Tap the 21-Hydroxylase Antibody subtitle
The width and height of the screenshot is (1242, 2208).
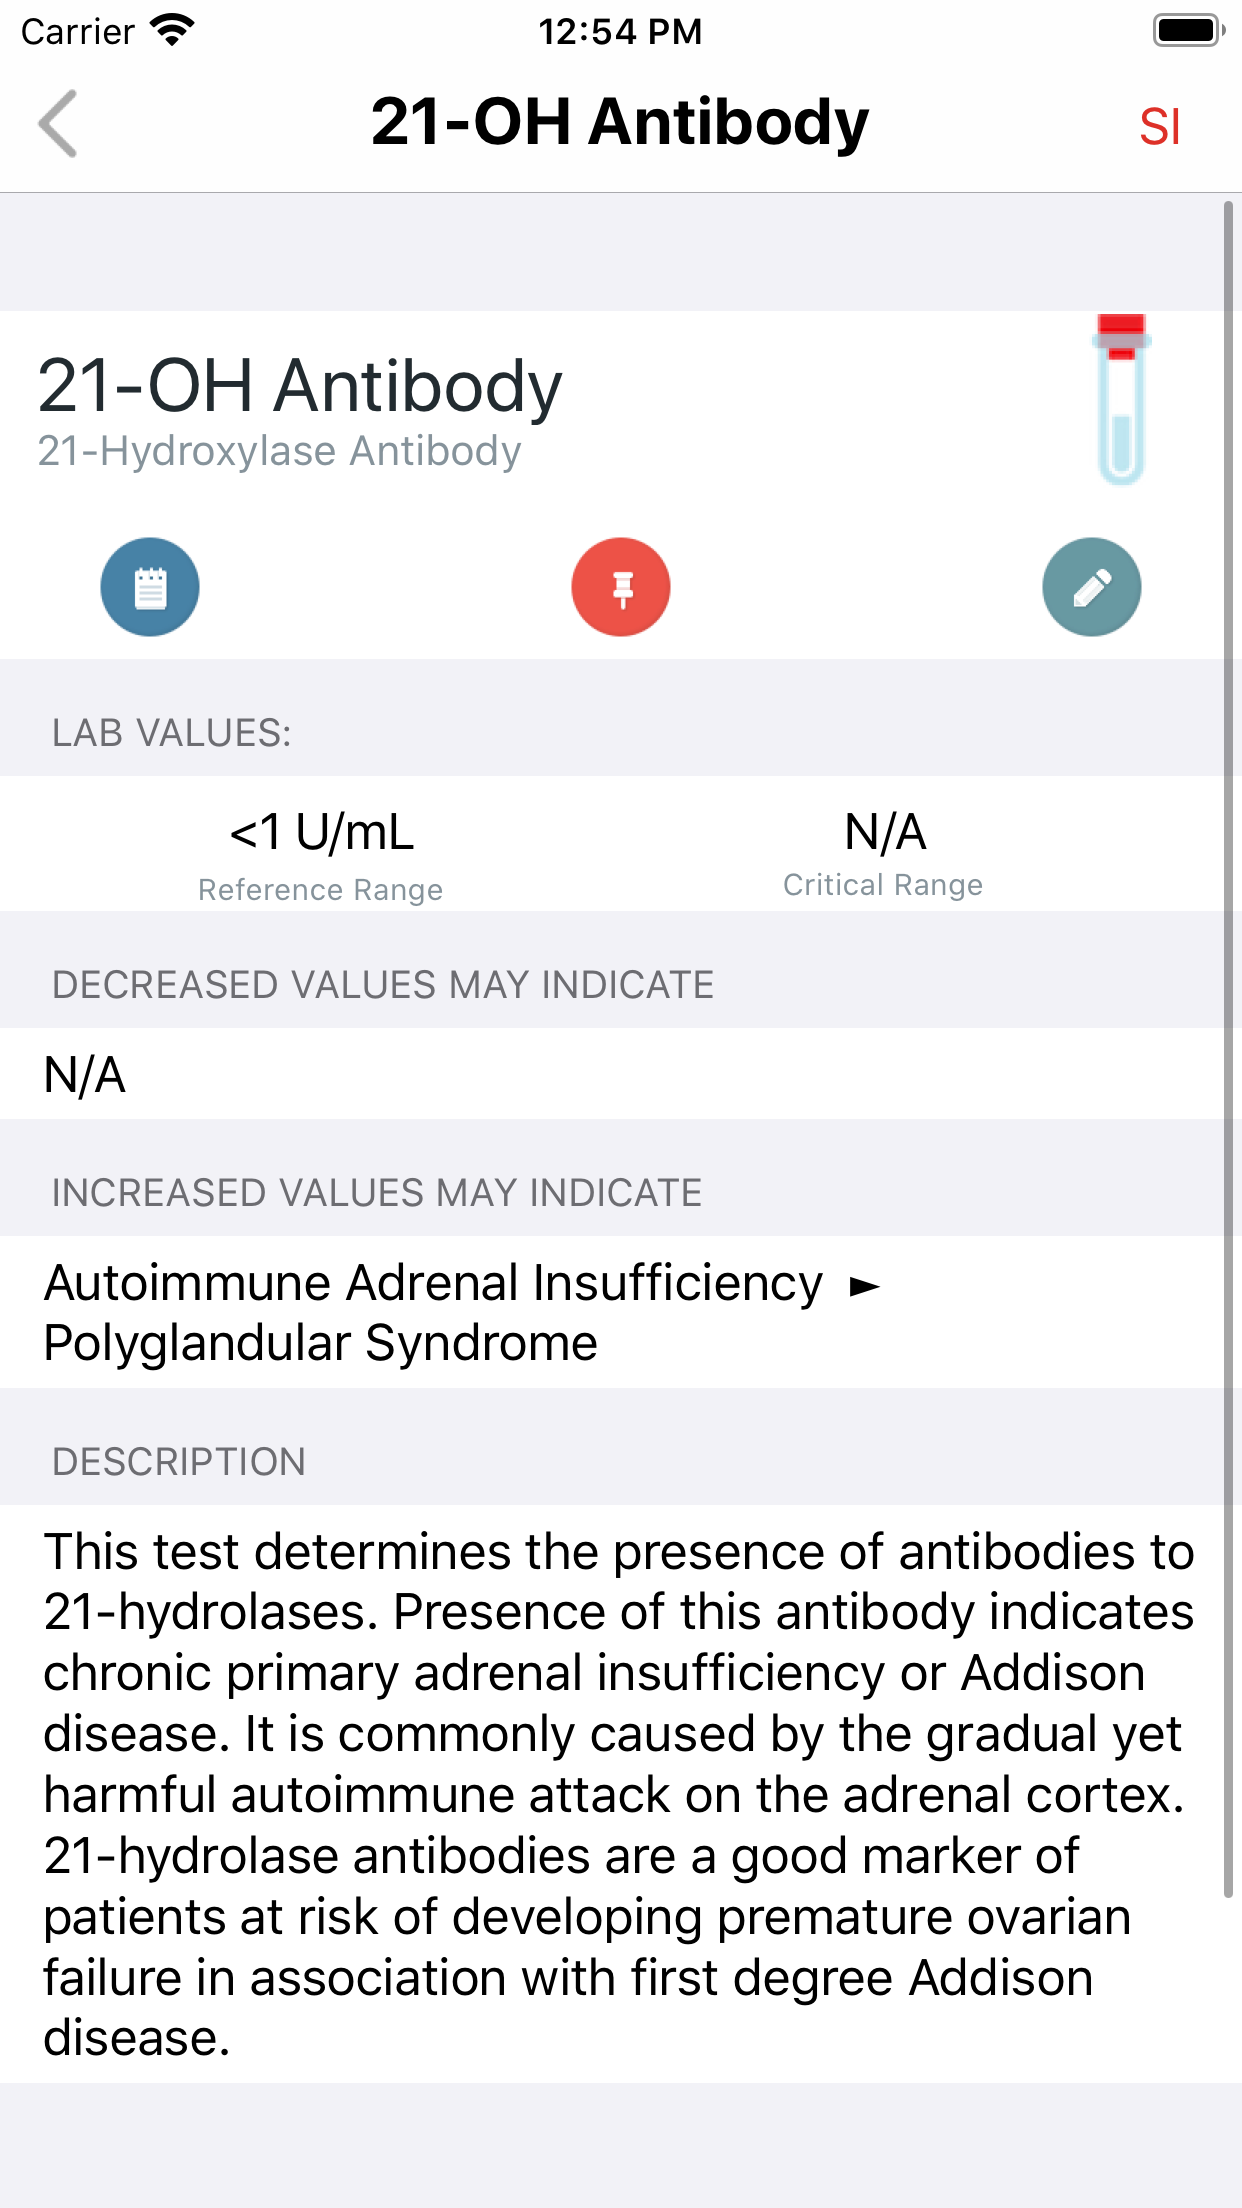pos(279,451)
